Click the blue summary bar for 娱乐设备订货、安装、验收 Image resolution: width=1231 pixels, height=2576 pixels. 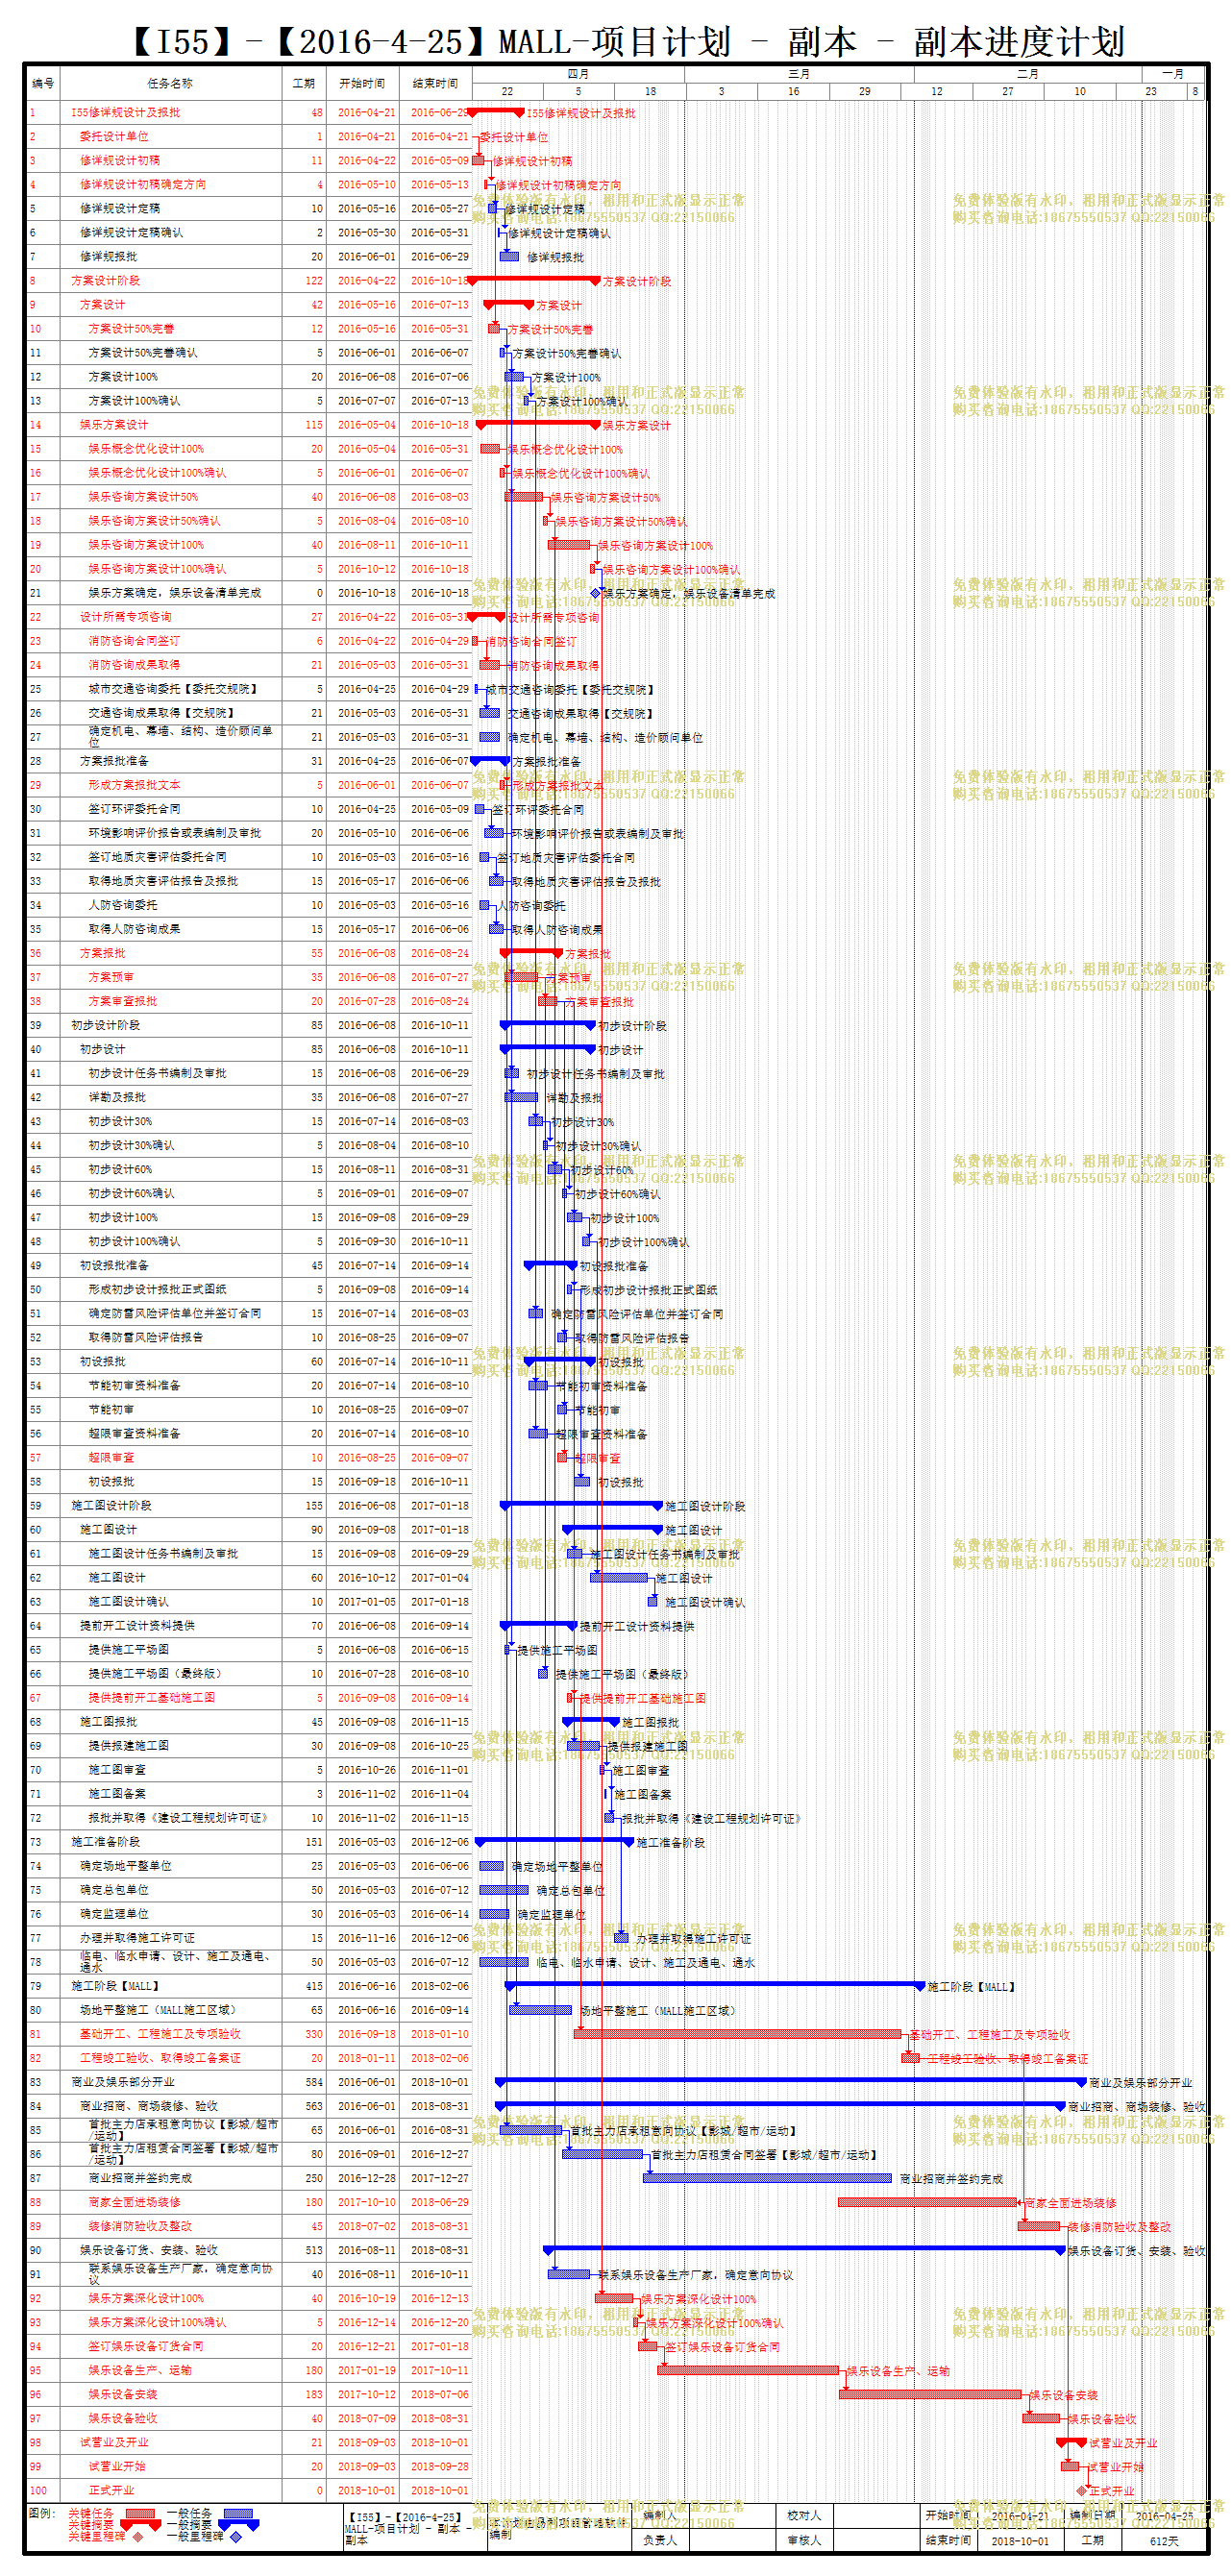[x=804, y=2250]
